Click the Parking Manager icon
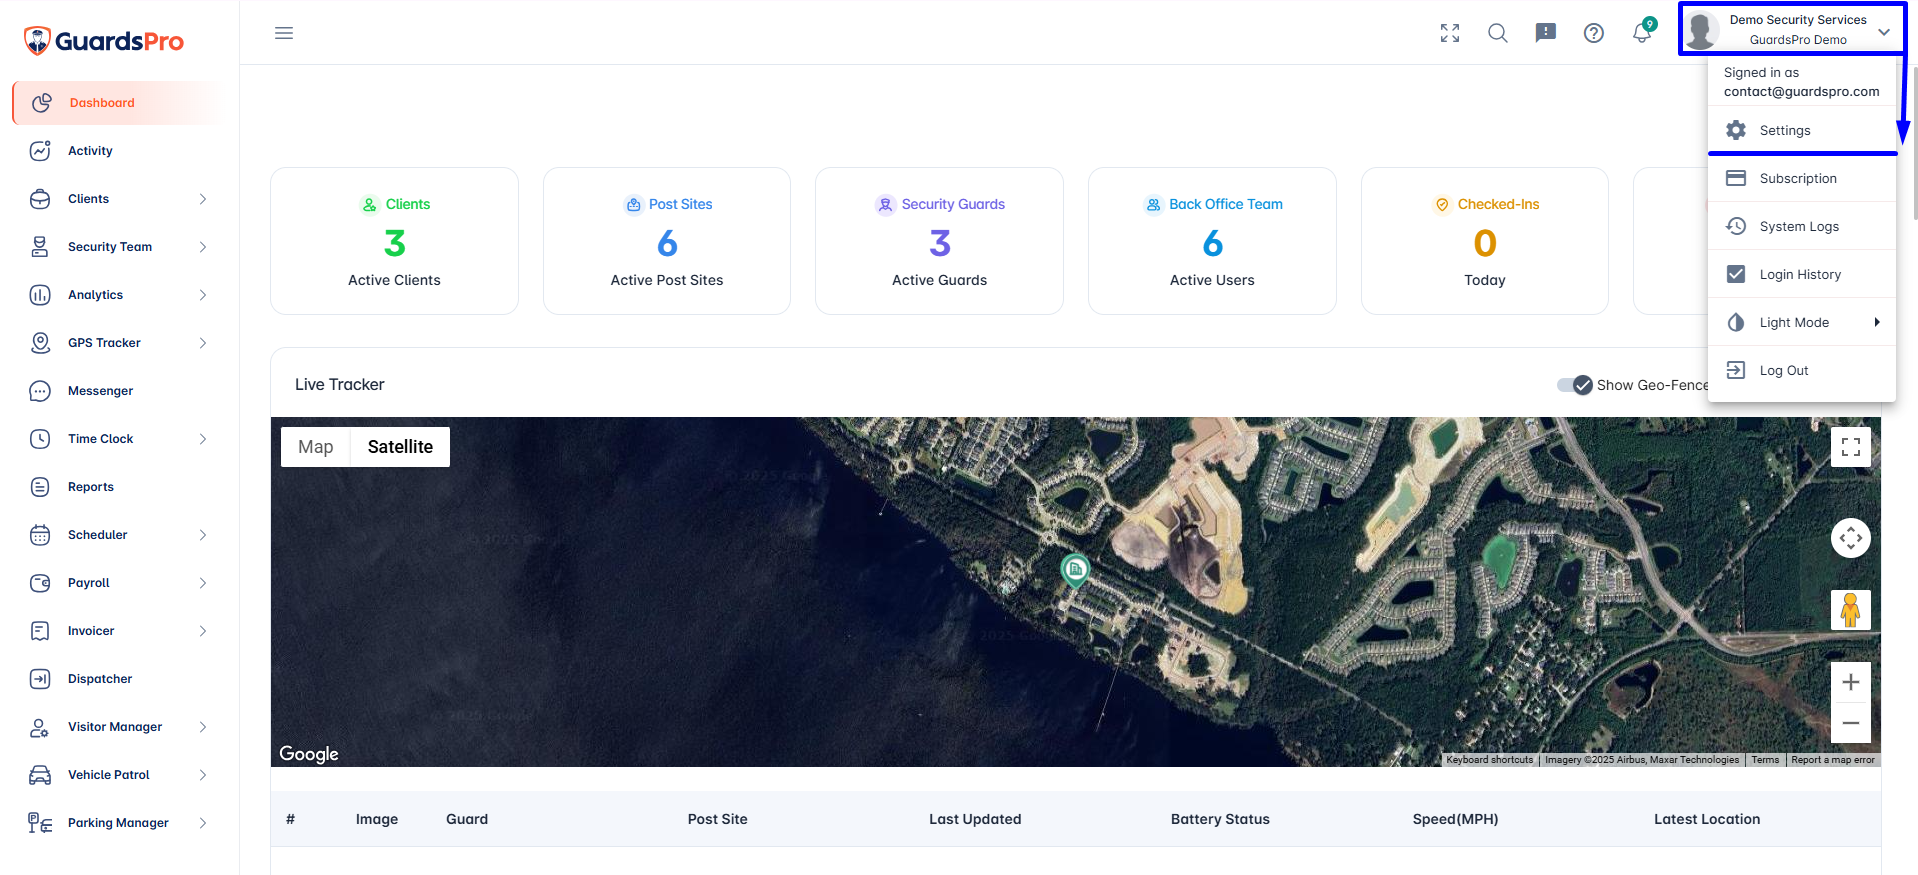The width and height of the screenshot is (1918, 875). tap(40, 823)
